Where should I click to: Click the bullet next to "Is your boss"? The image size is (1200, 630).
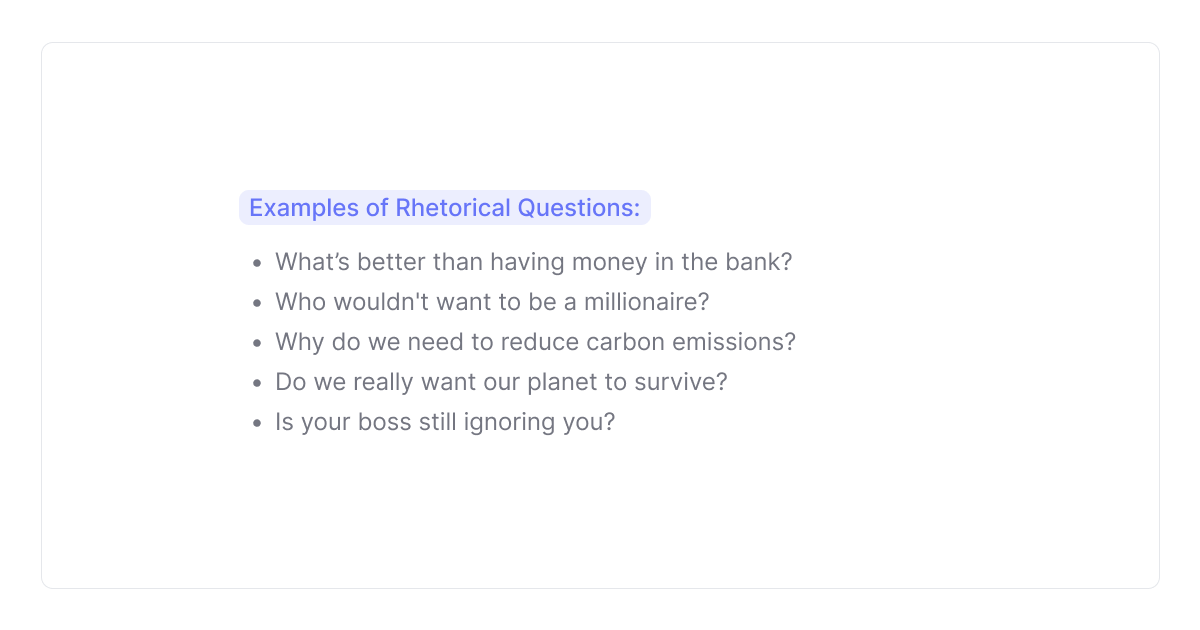257,423
